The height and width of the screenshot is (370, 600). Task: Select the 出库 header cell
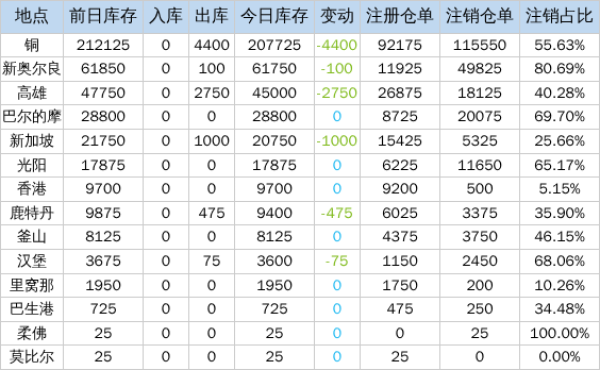pyautogui.click(x=212, y=16)
